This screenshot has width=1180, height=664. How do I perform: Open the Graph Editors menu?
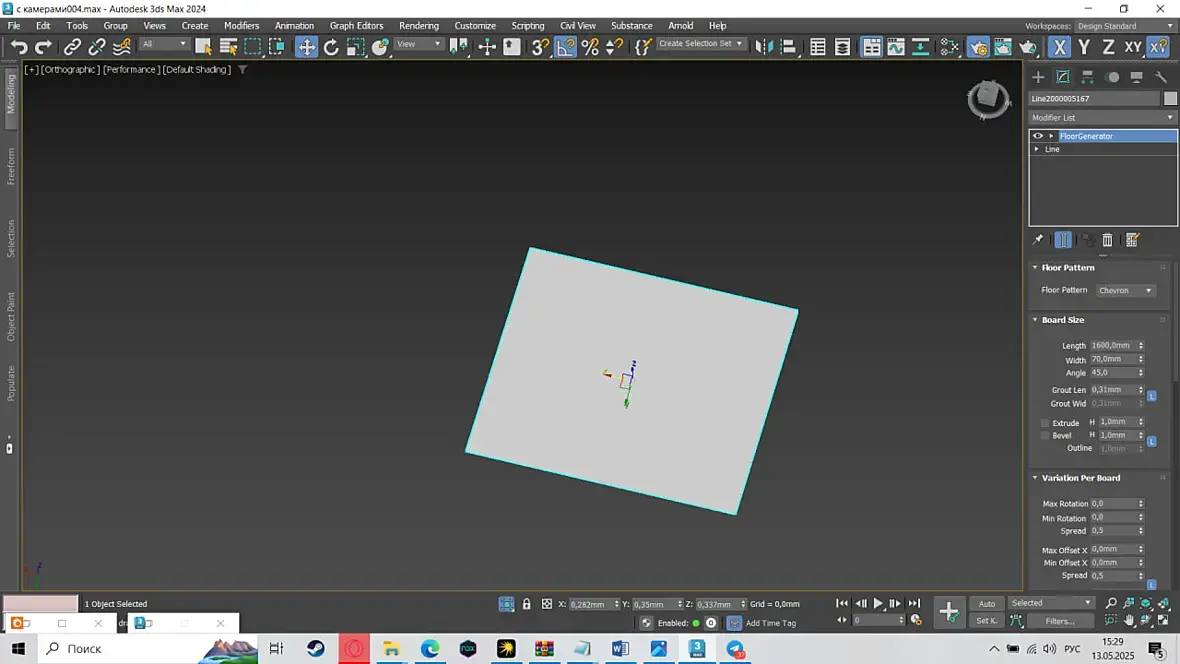click(356, 25)
